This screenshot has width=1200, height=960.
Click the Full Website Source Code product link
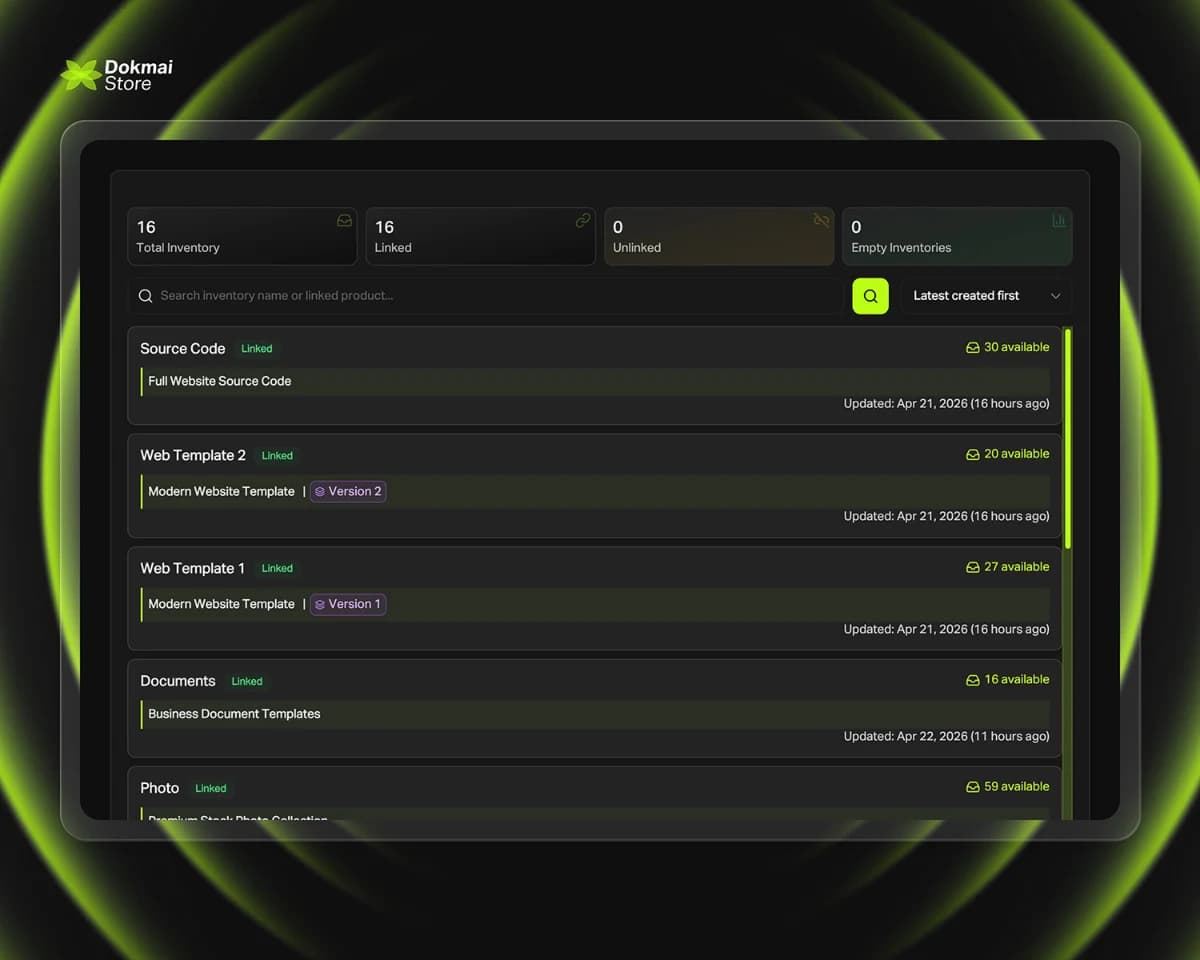tap(220, 381)
